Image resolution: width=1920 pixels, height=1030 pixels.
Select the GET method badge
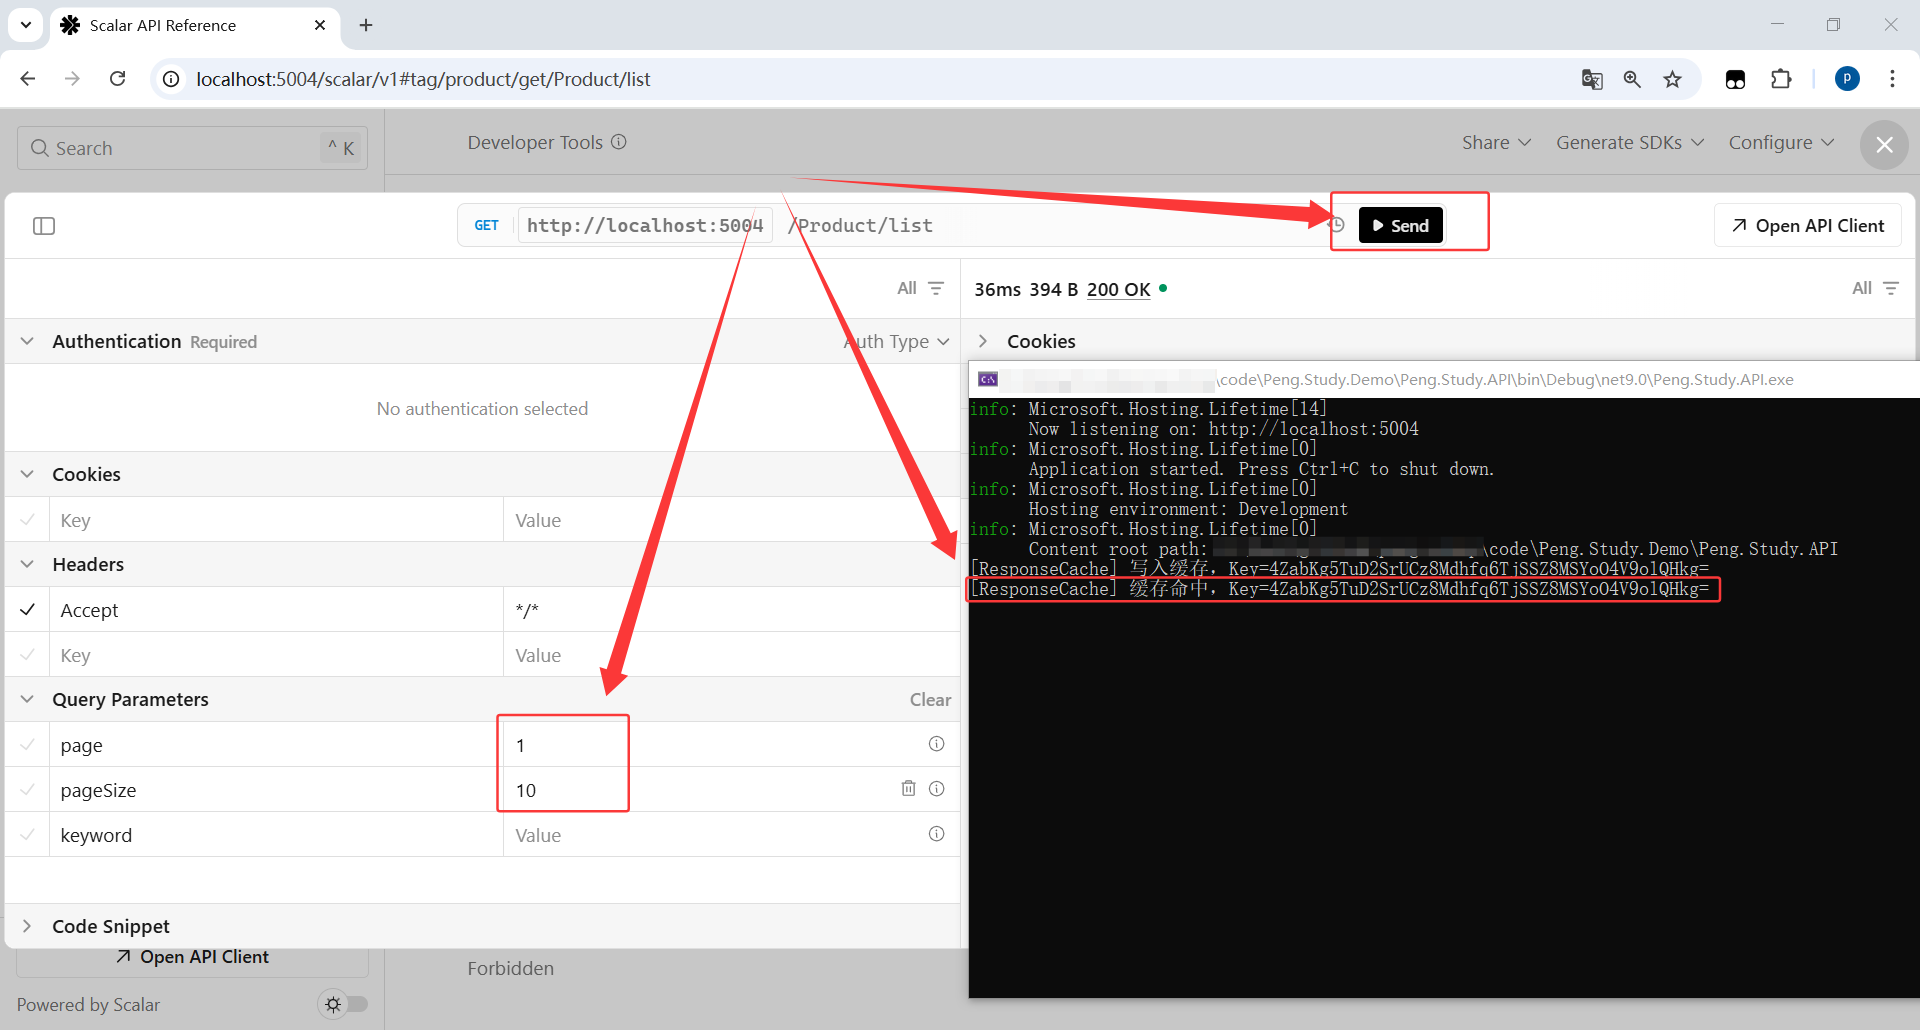tap(487, 225)
